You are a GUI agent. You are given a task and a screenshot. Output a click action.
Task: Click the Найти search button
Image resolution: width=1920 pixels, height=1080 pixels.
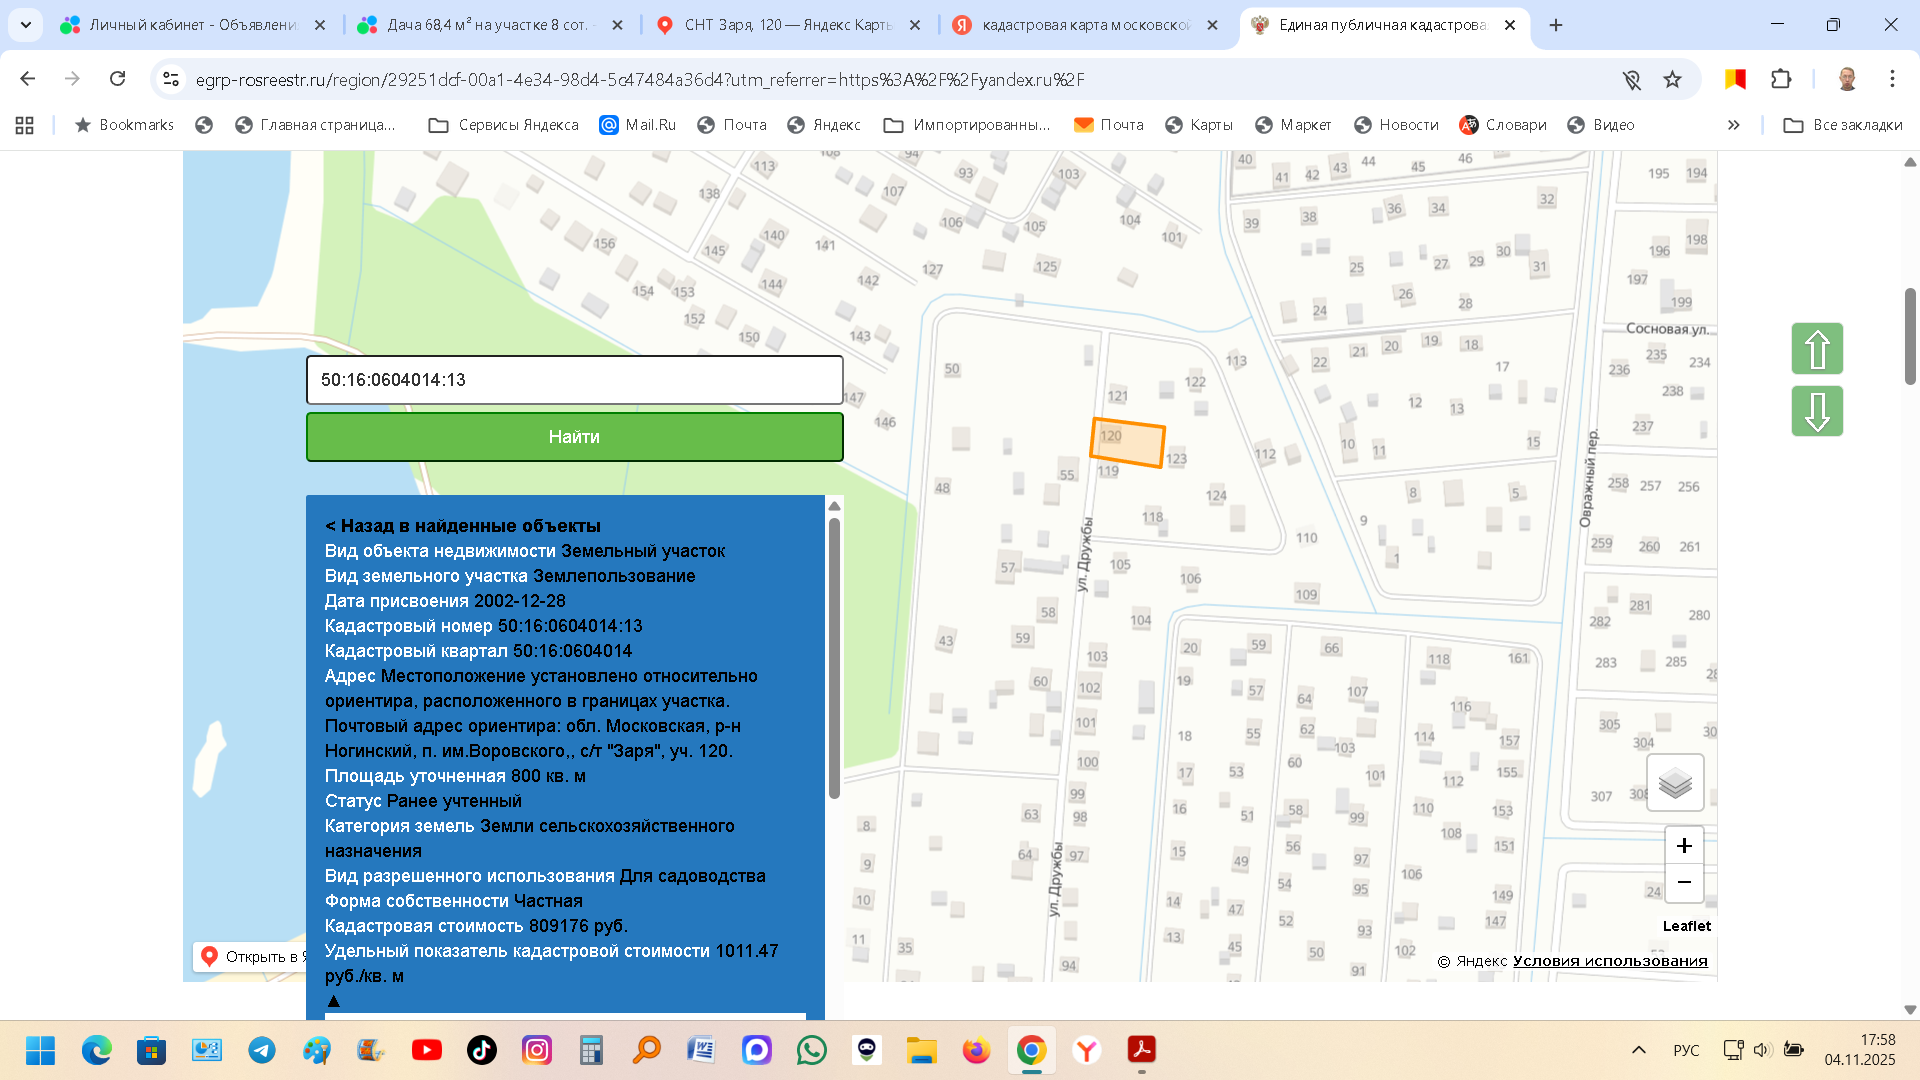574,437
